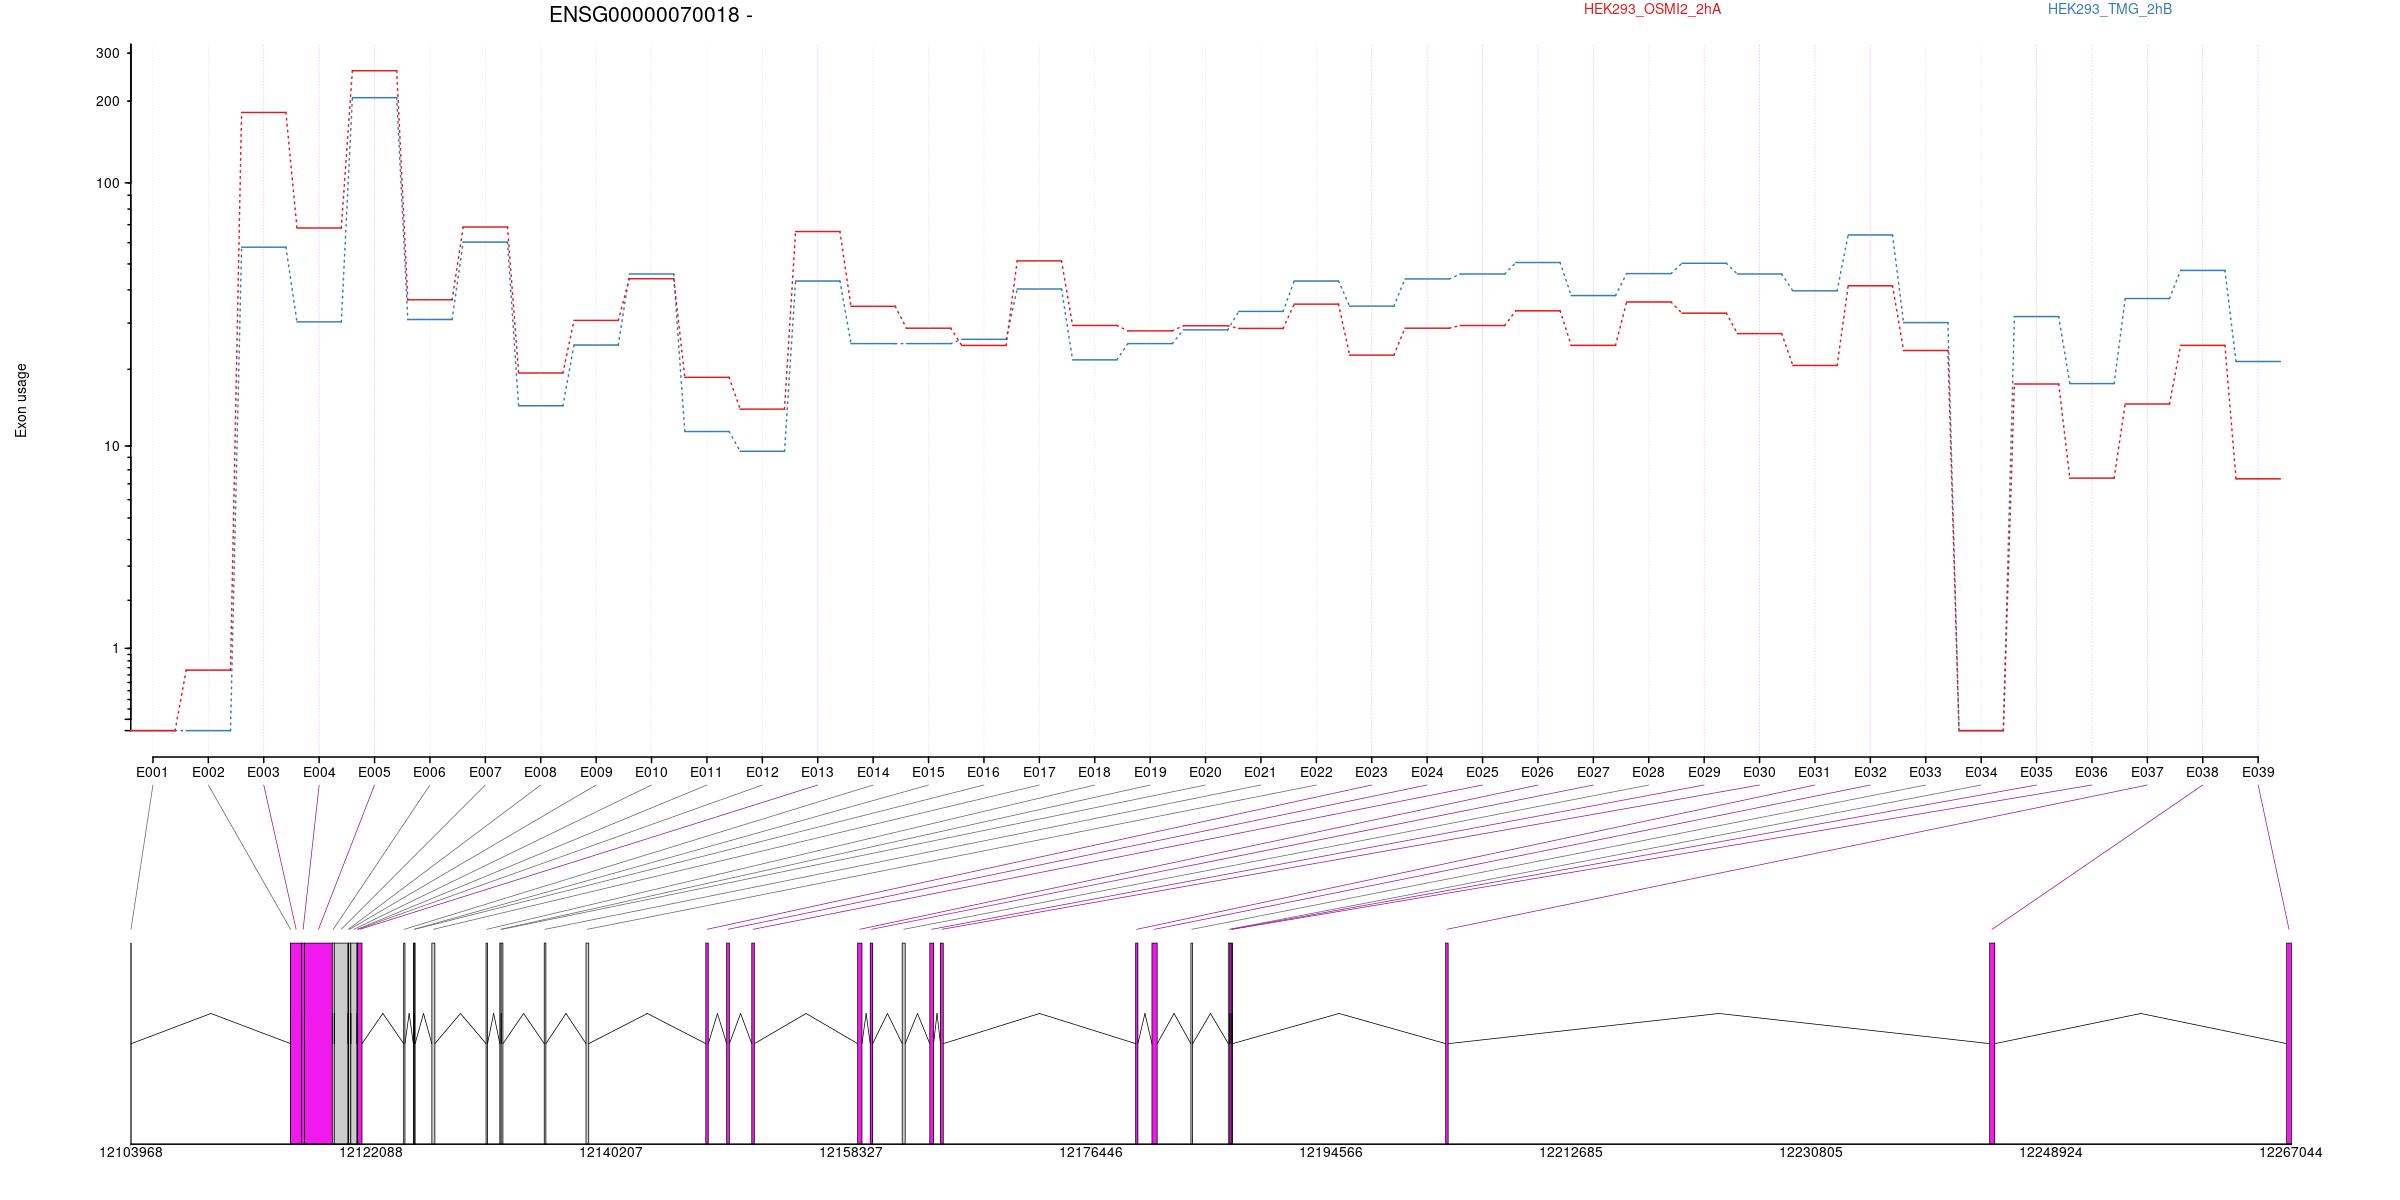
Task: Click exon label E002
Action: 208,772
